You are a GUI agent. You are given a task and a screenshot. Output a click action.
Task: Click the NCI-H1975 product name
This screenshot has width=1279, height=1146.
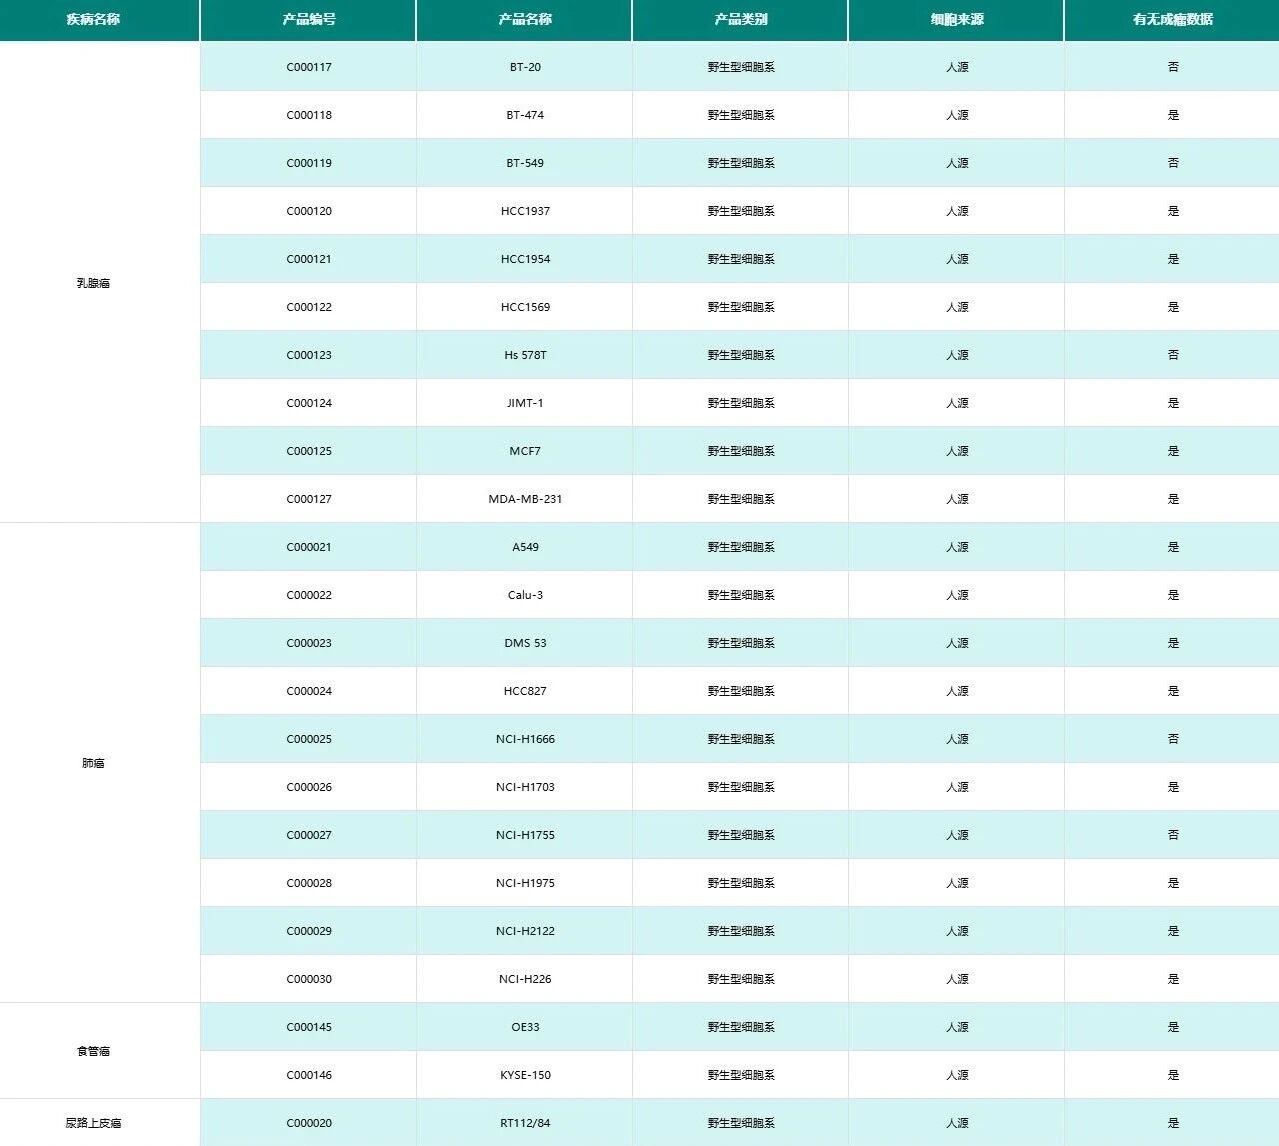pos(525,883)
